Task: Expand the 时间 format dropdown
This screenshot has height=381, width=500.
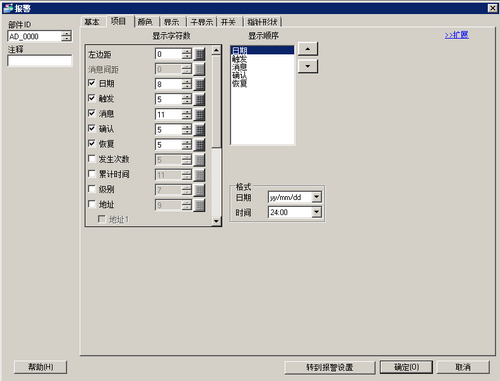Action: click(x=316, y=212)
